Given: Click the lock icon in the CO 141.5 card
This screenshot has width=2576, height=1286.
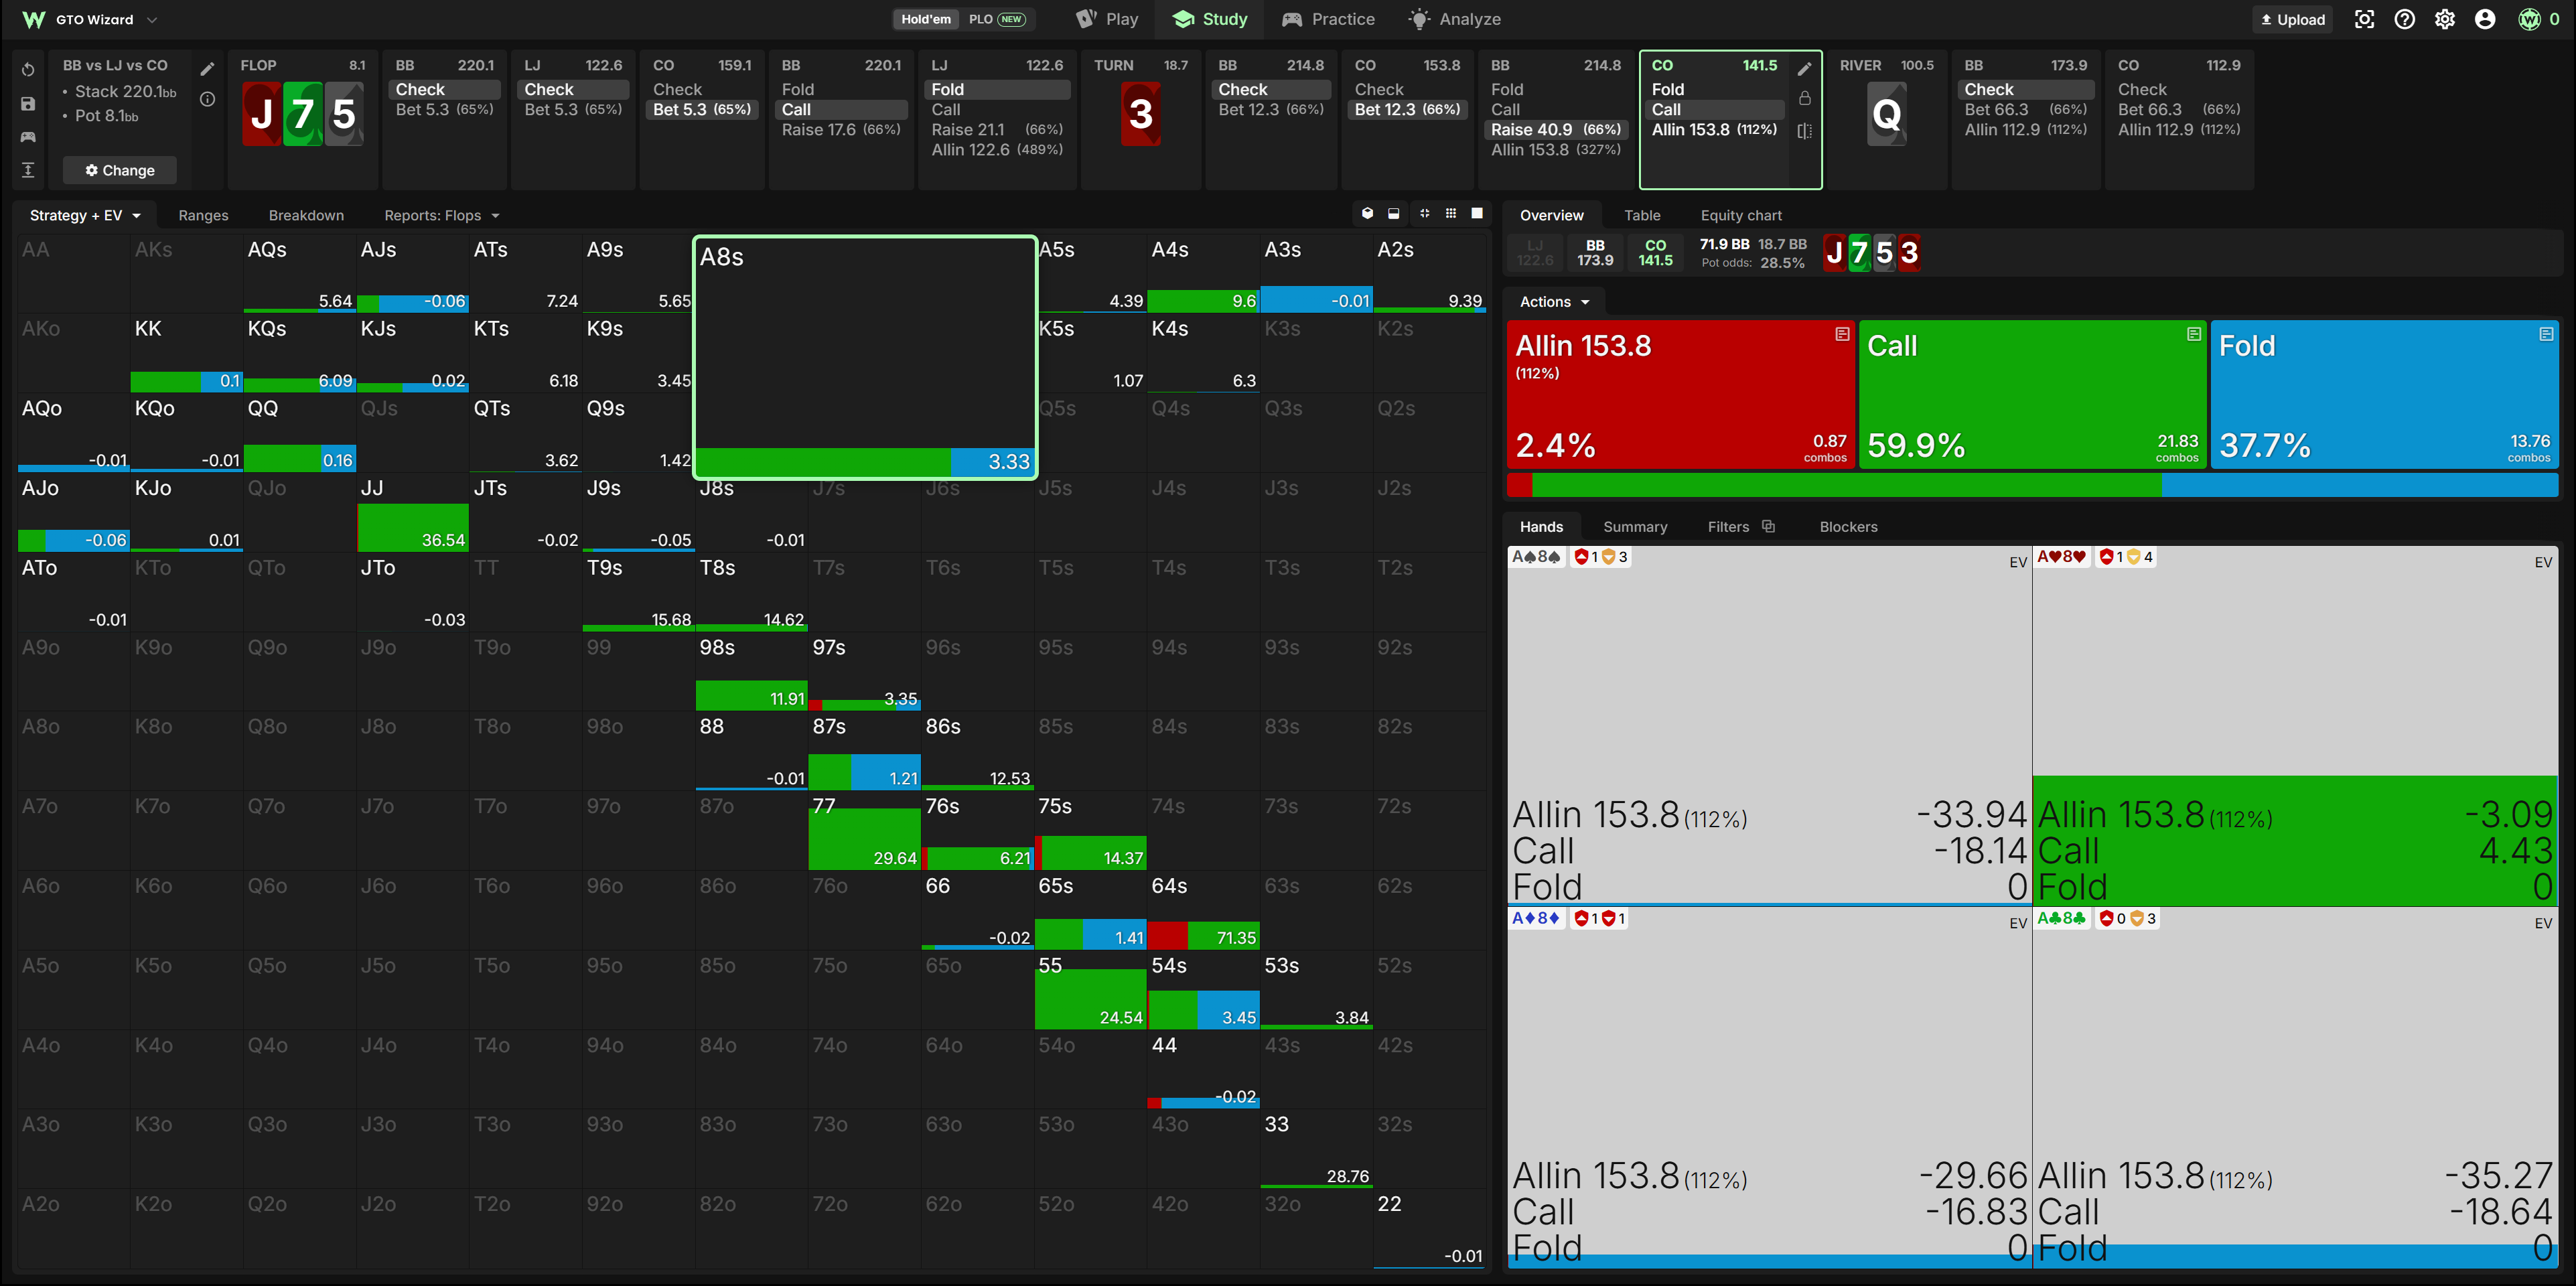Looking at the screenshot, I should pos(1805,98).
